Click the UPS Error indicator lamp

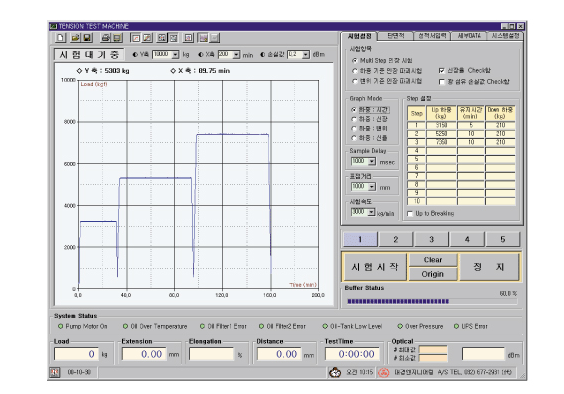pos(456,326)
